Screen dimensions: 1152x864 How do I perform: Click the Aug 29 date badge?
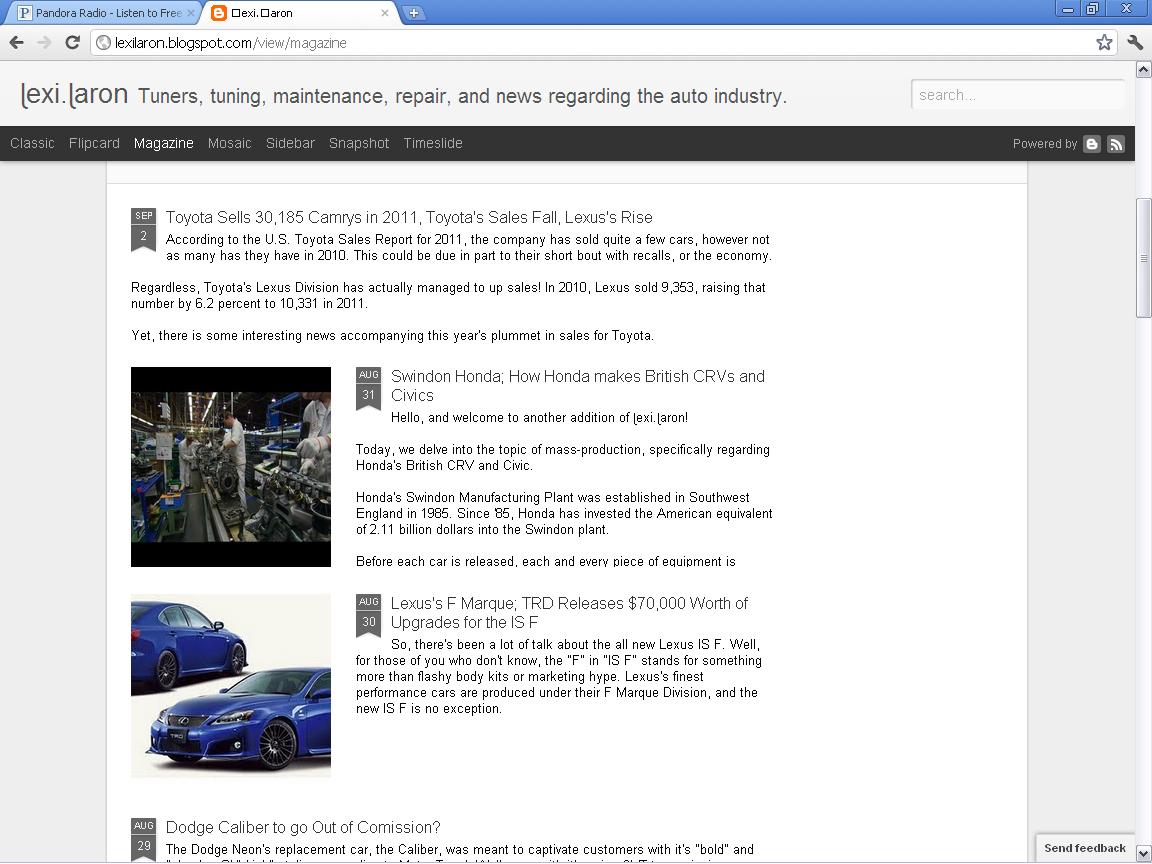click(143, 838)
